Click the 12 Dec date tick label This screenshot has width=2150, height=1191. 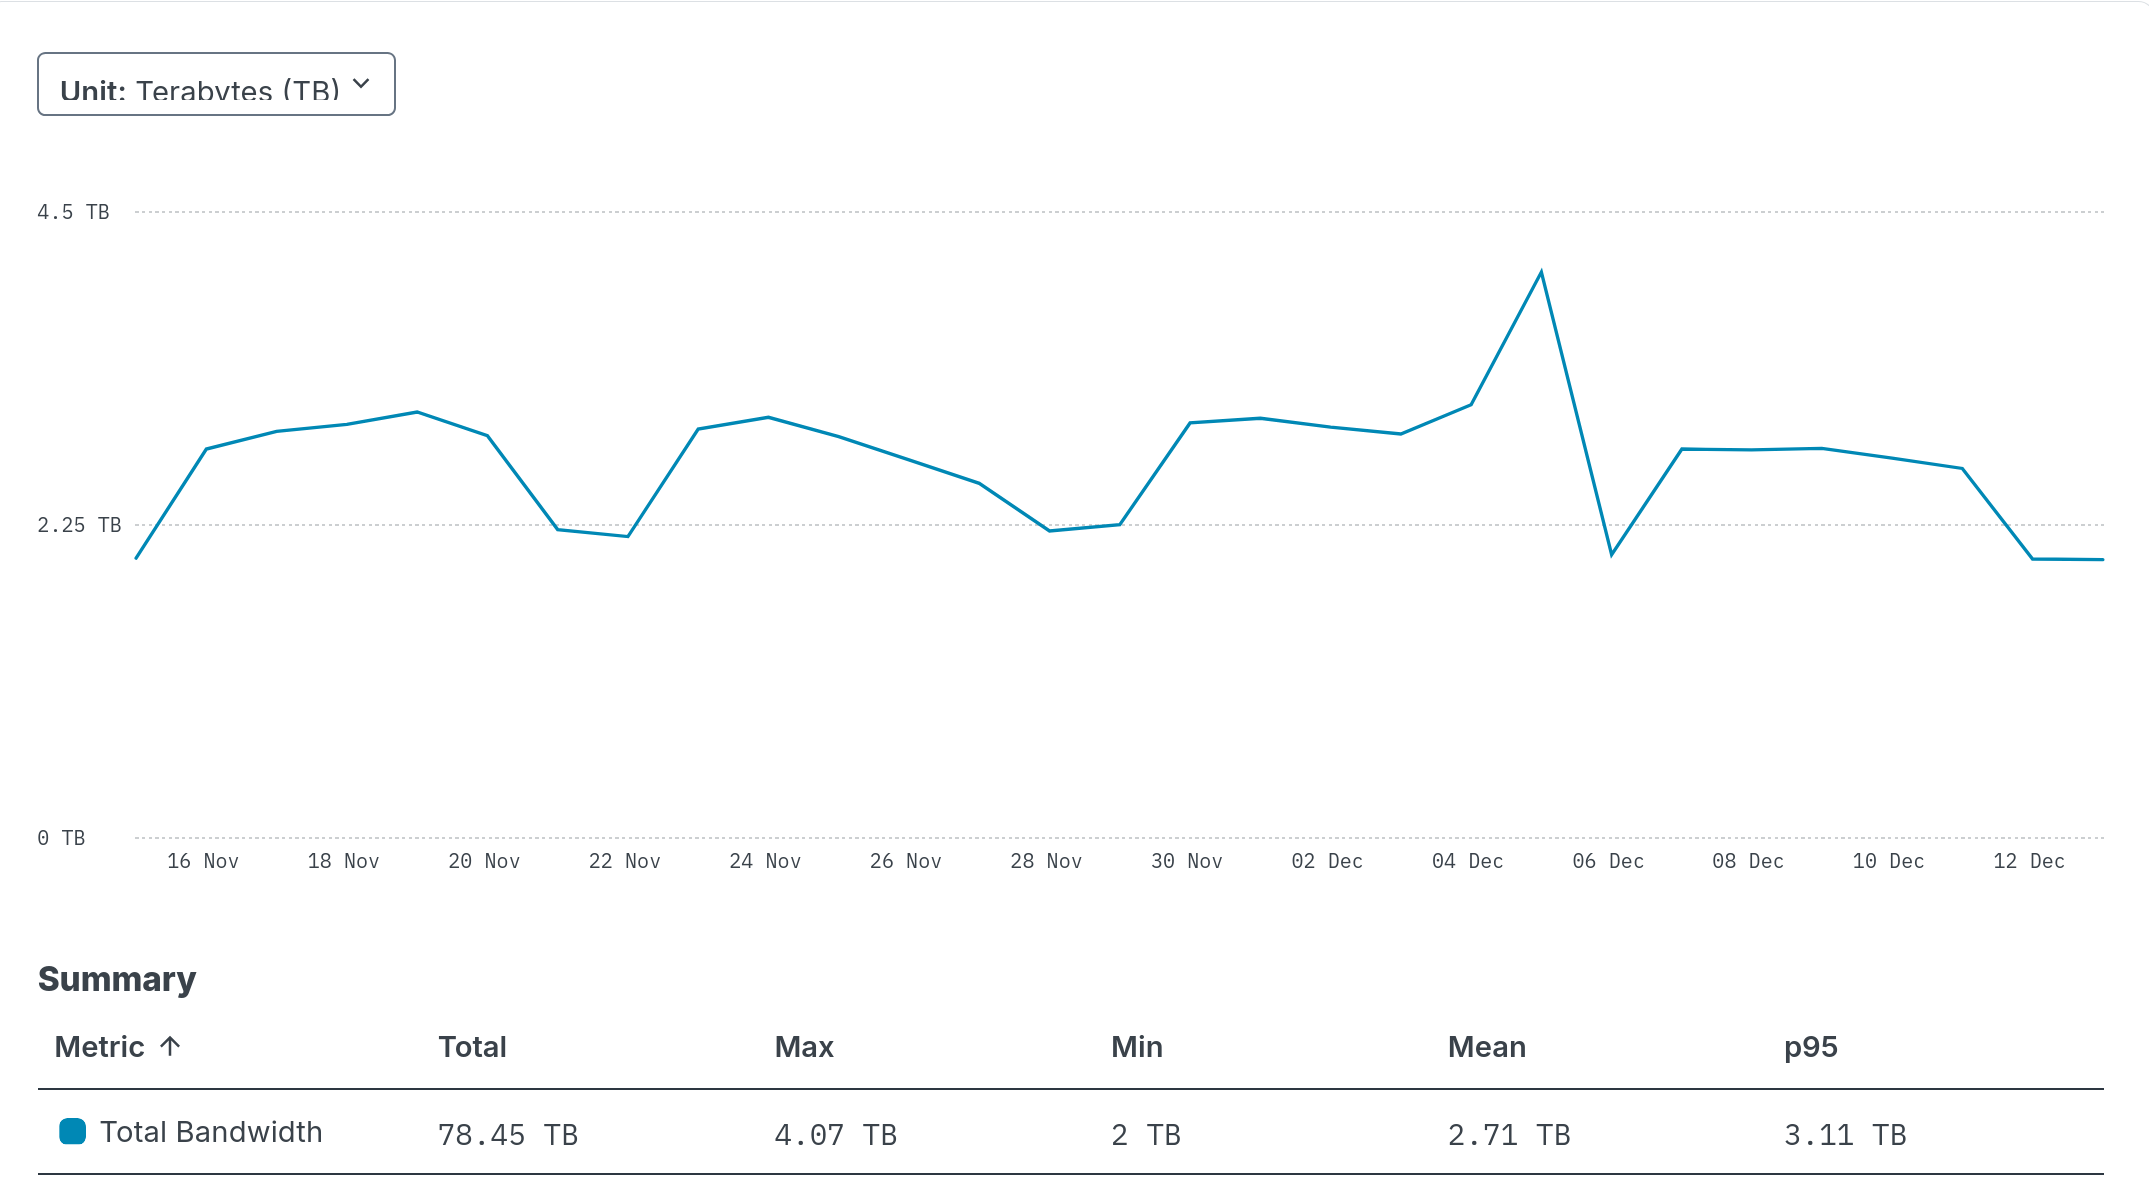pos(2029,861)
